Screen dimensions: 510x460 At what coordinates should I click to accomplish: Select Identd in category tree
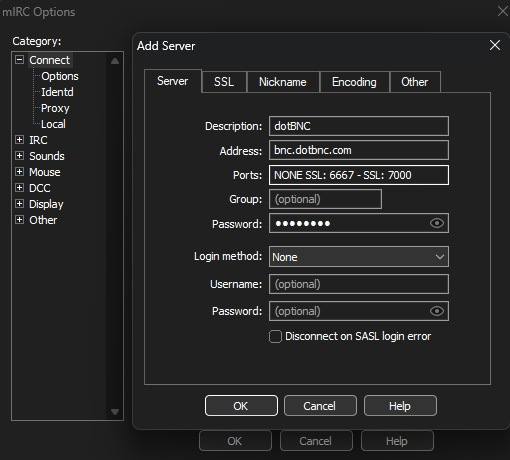point(57,92)
